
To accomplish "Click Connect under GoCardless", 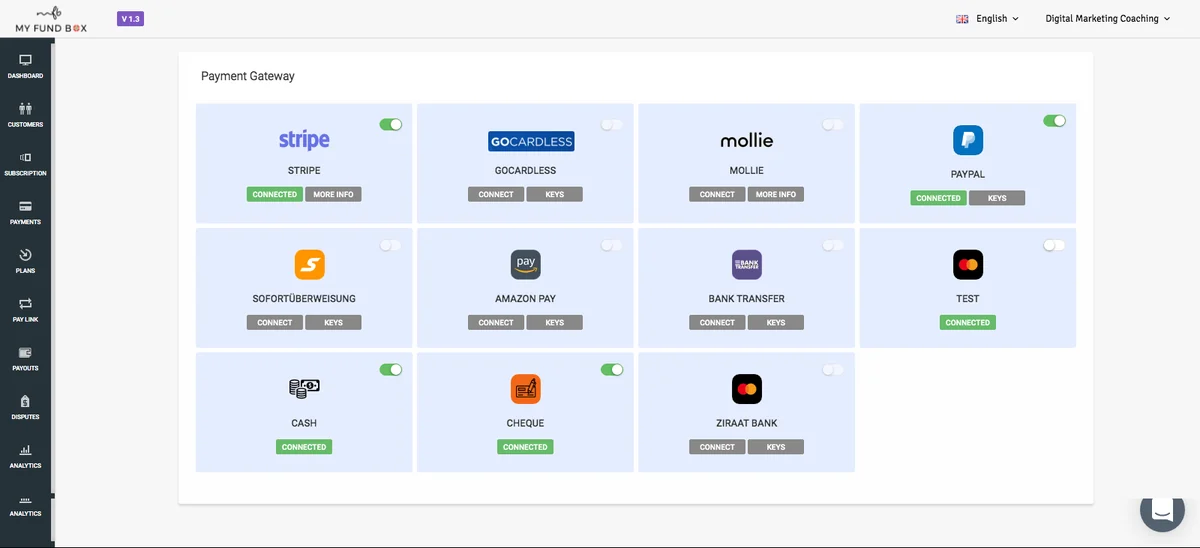I will coord(496,195).
